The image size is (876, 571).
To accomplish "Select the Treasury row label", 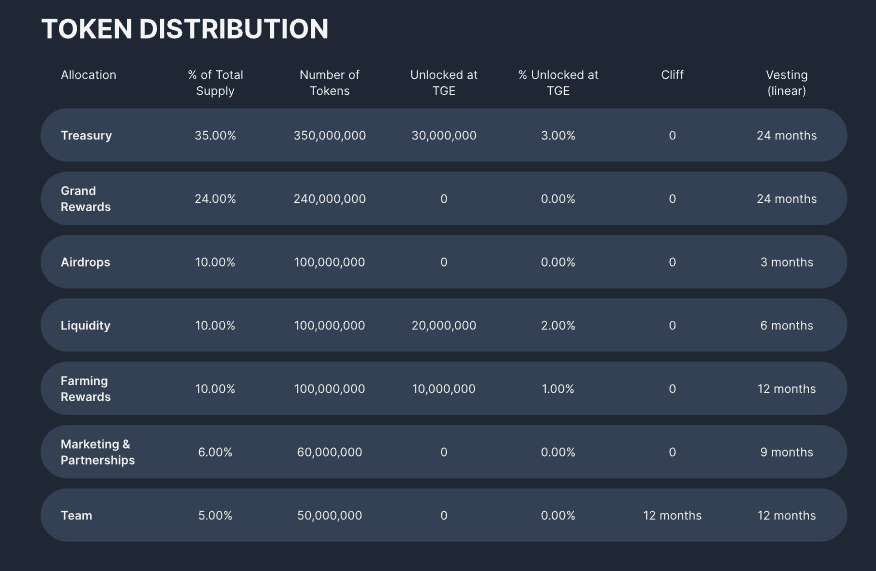I will (x=86, y=135).
